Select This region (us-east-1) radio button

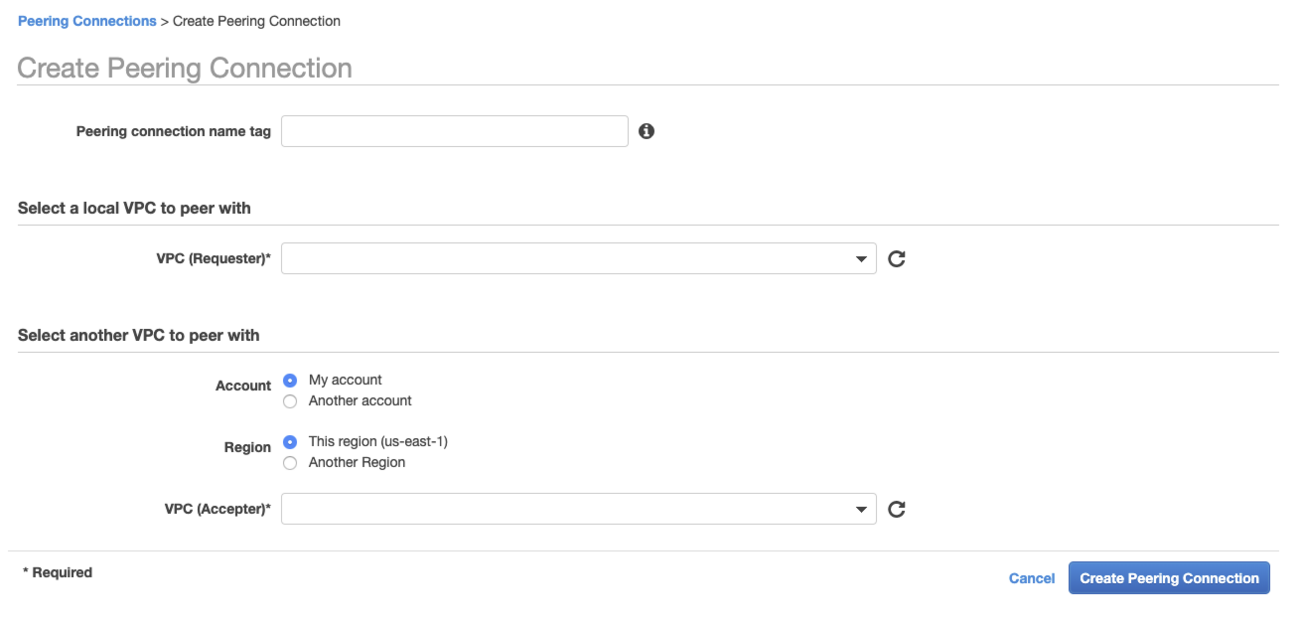tap(290, 442)
